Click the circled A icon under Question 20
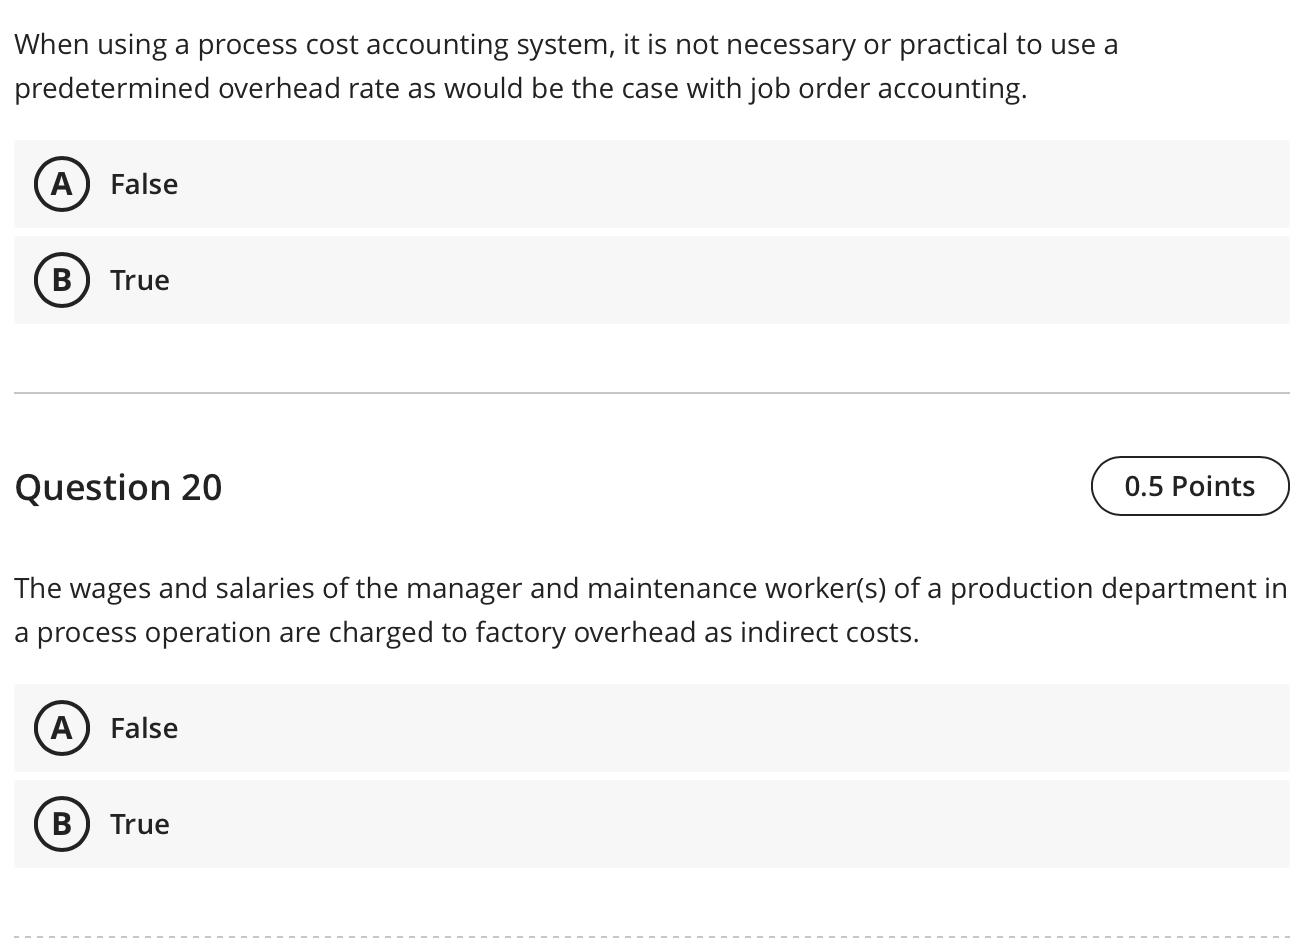 [x=62, y=728]
